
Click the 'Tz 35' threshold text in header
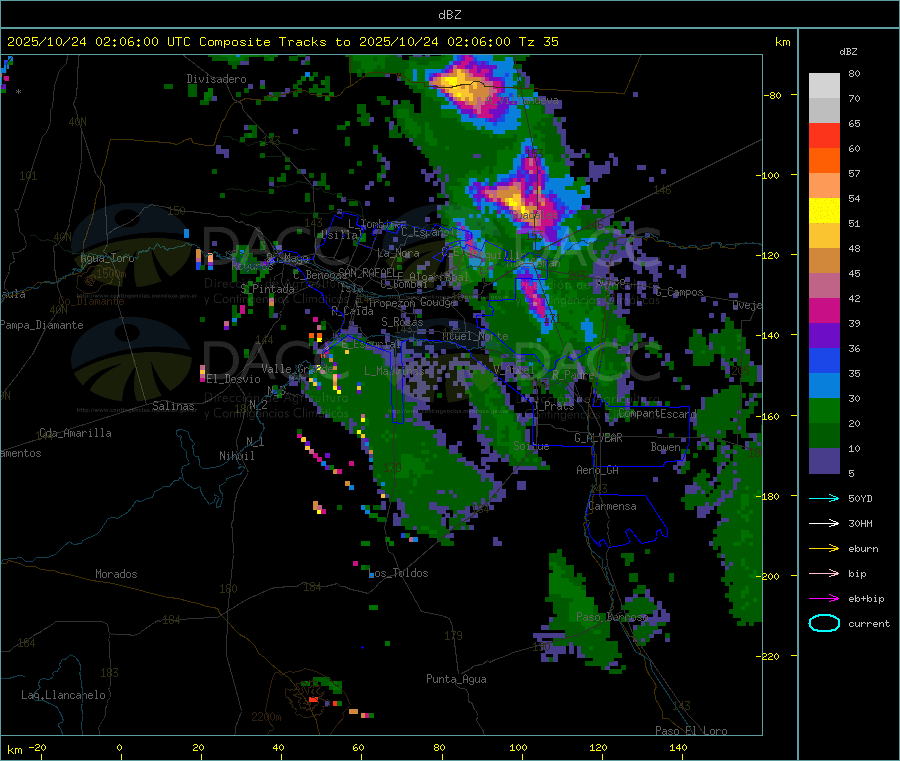coord(538,42)
